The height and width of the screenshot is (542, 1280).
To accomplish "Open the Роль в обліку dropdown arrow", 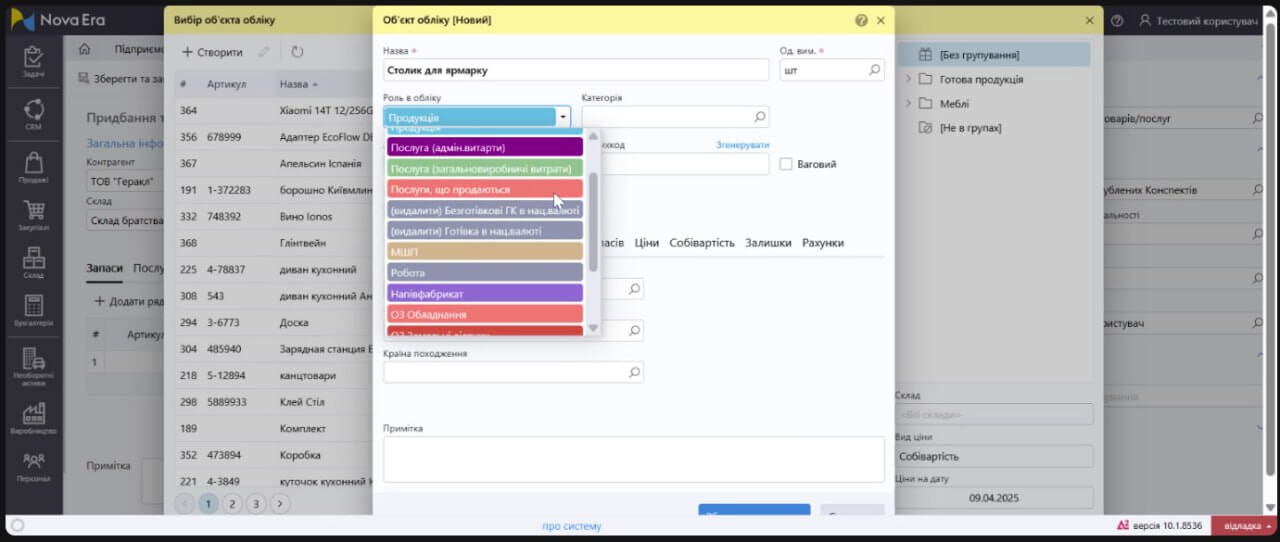I will coord(563,117).
